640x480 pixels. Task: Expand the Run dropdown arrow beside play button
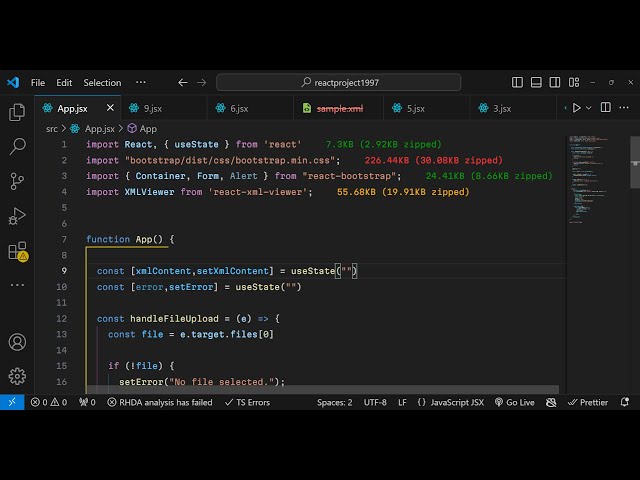click(590, 108)
